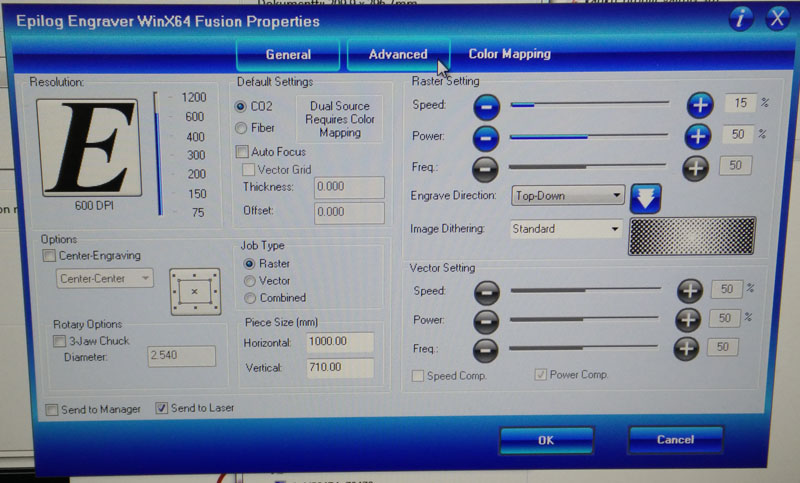The width and height of the screenshot is (800, 483).
Task: Increase Raster Freq with plus button
Action: pyautogui.click(x=695, y=168)
